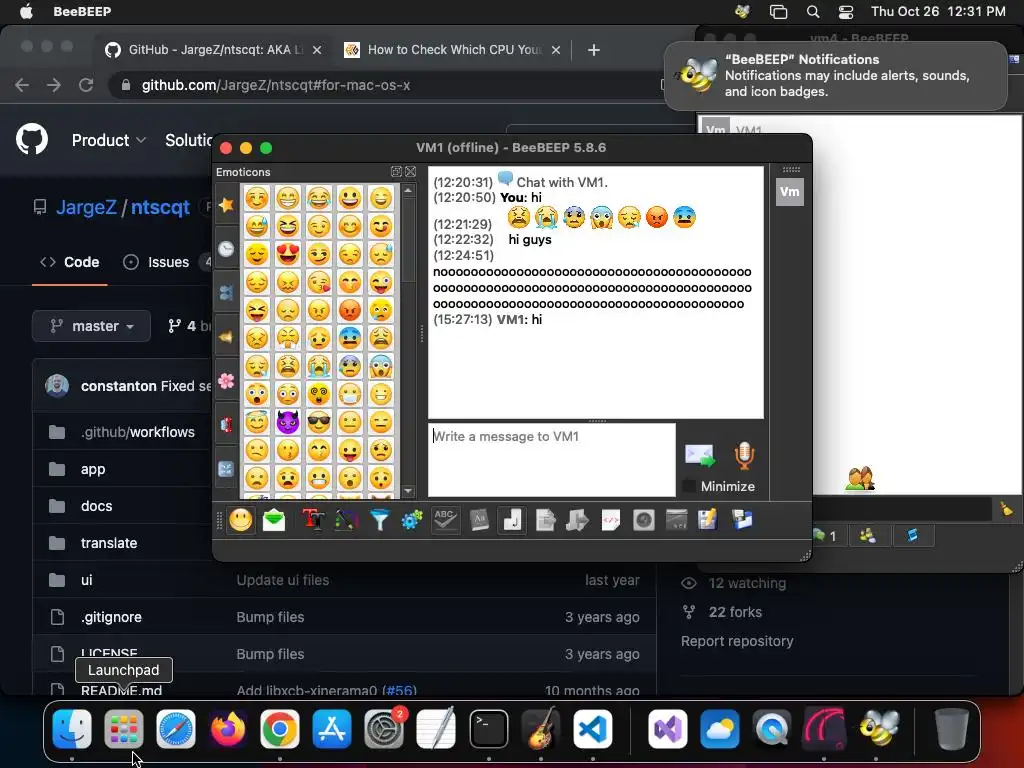
Task: Click the '22 forks' link
Action: tap(735, 612)
